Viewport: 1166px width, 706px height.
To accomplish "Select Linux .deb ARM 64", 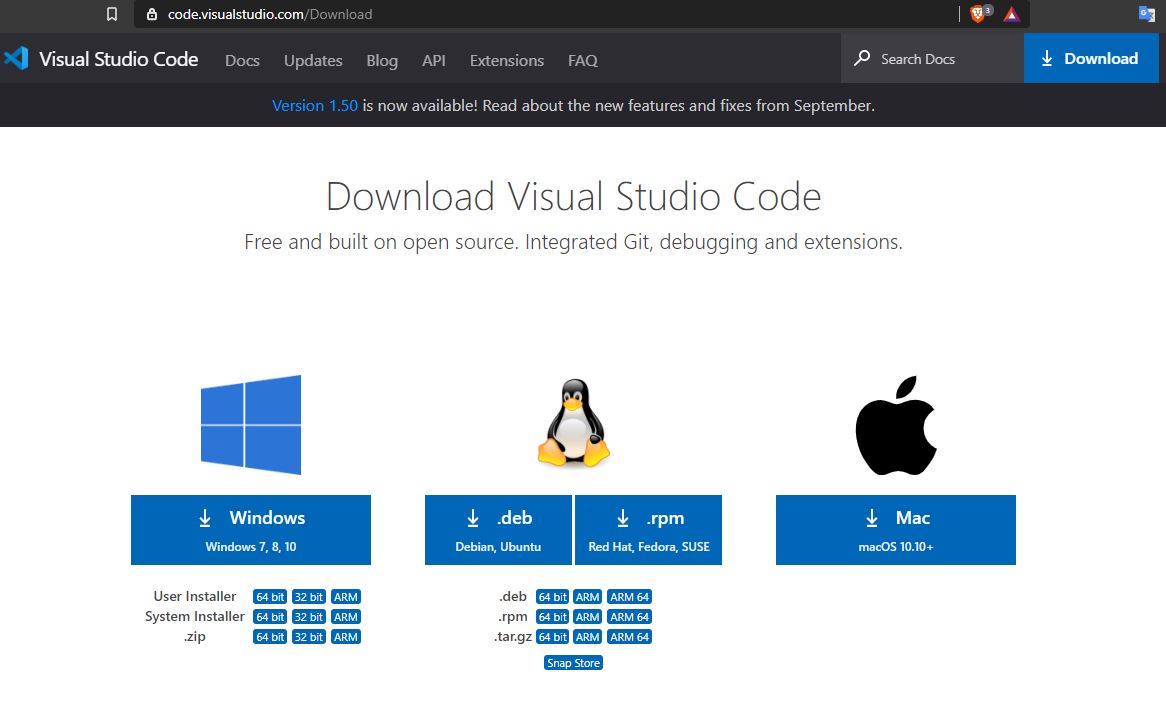I will [630, 597].
